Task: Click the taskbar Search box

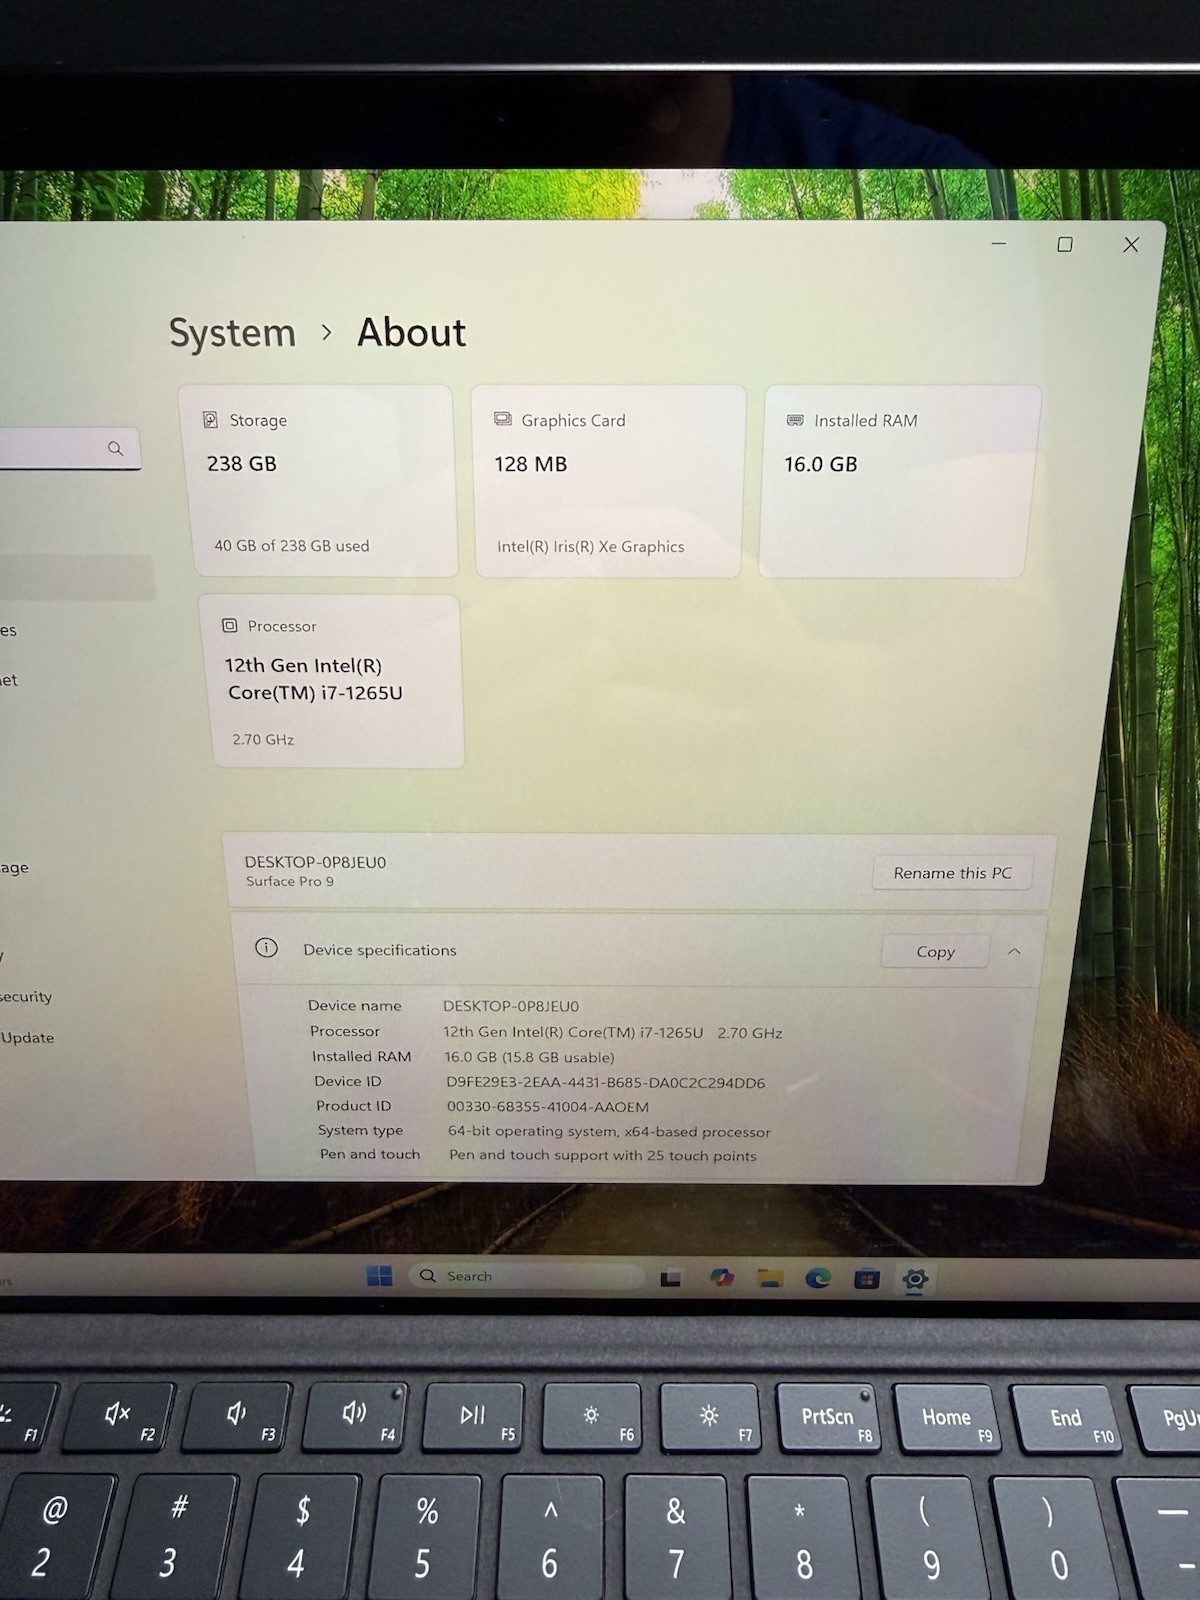Action: [x=527, y=1276]
